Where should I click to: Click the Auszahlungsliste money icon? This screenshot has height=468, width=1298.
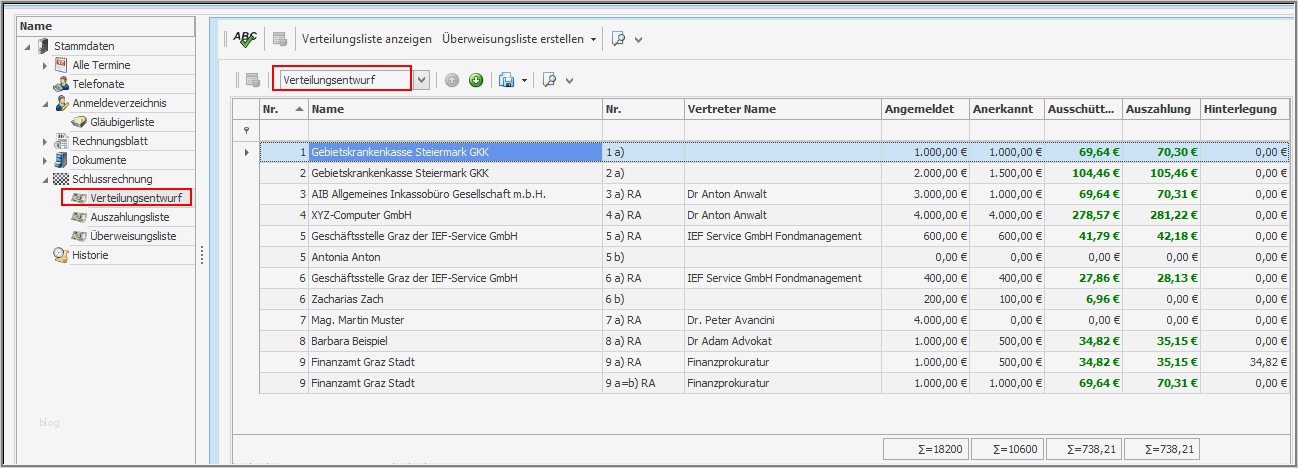coord(79,217)
